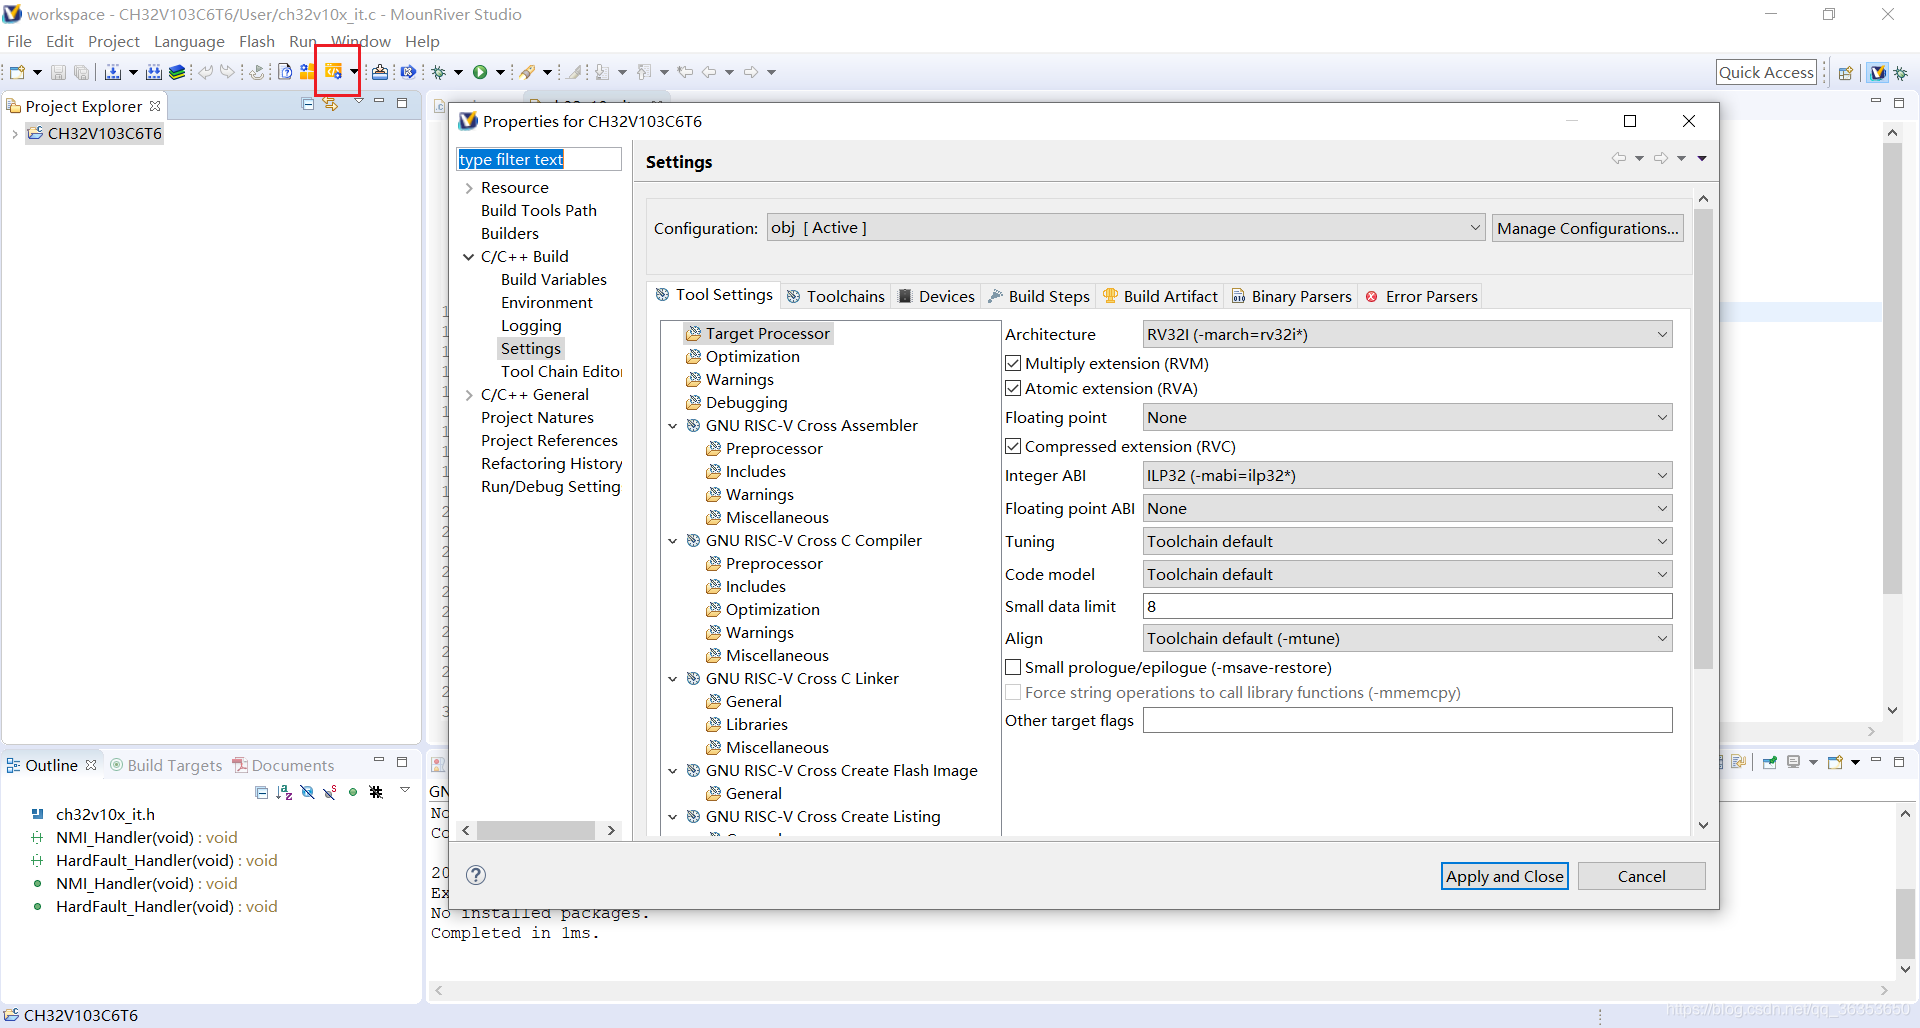
Task: Uncheck Multiply extension (RVM)
Action: tap(1013, 363)
